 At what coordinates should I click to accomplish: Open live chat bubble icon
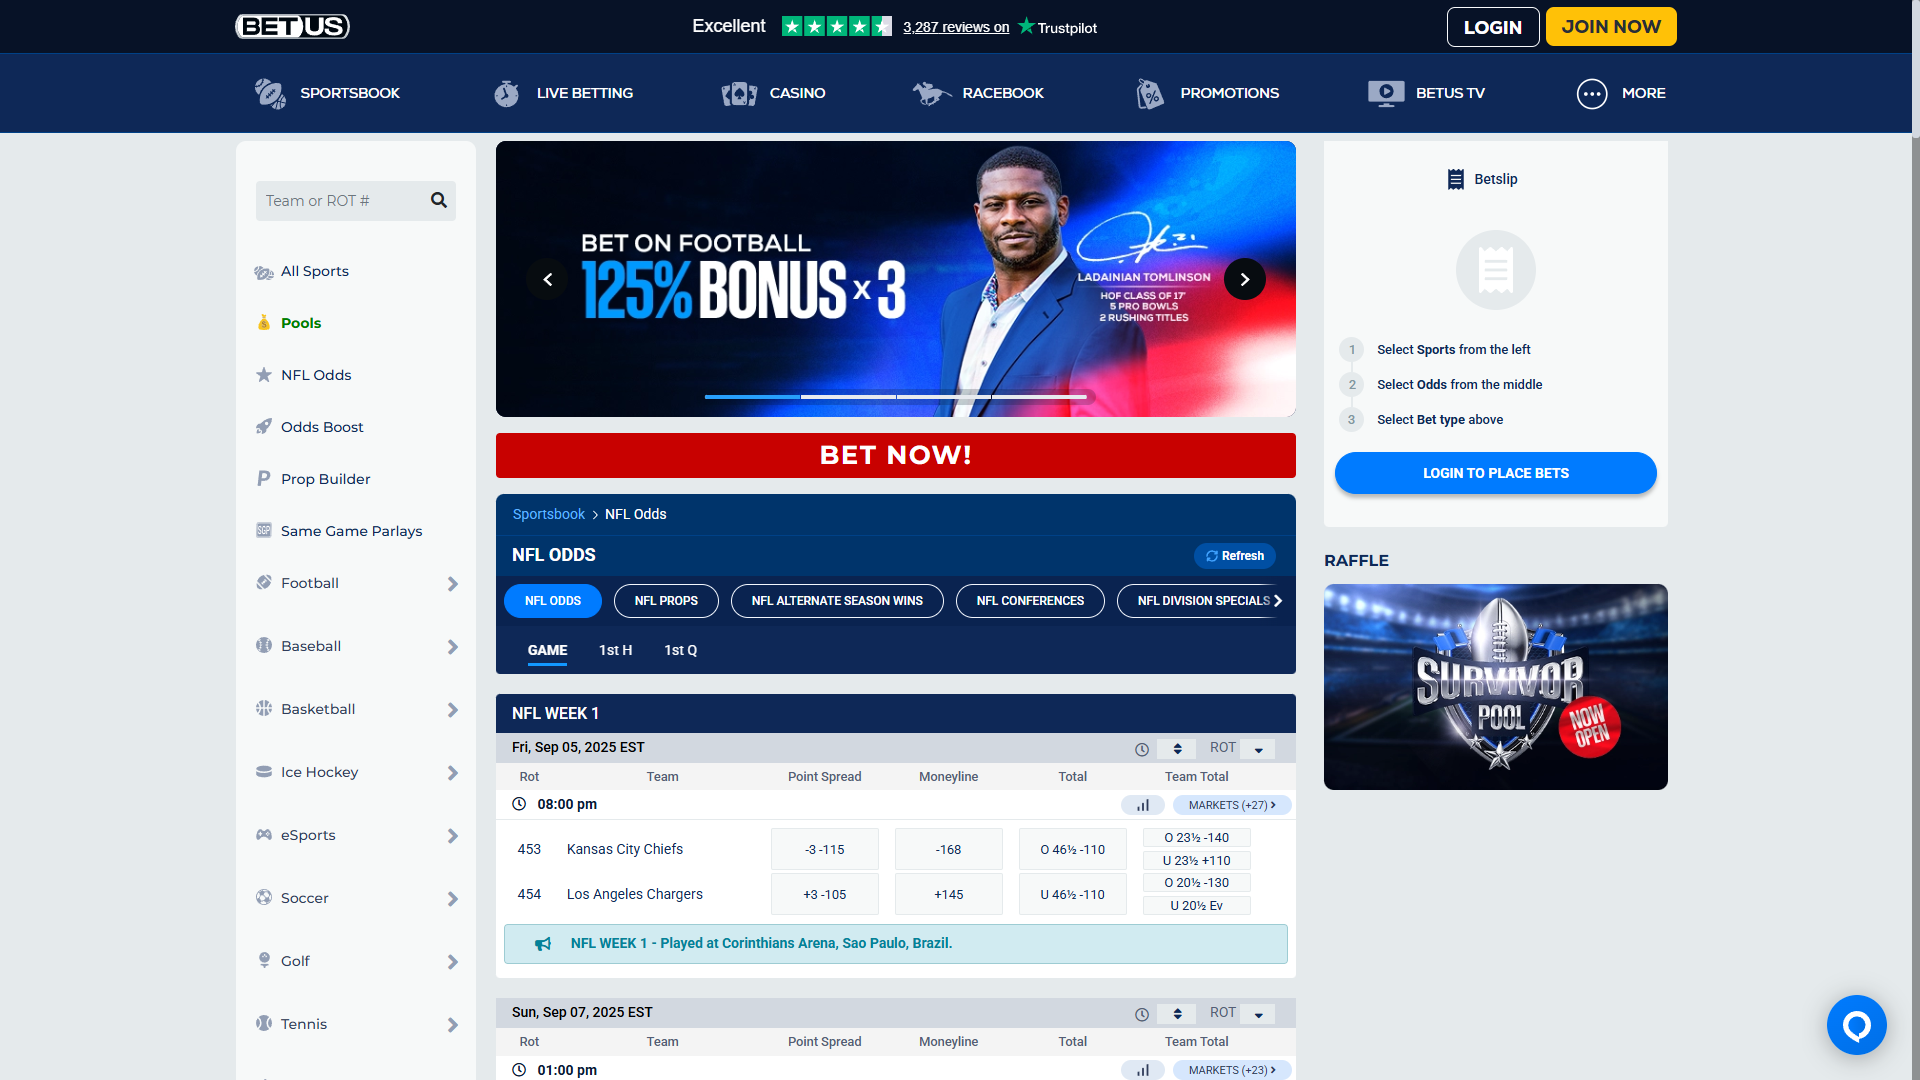[x=1856, y=1025]
